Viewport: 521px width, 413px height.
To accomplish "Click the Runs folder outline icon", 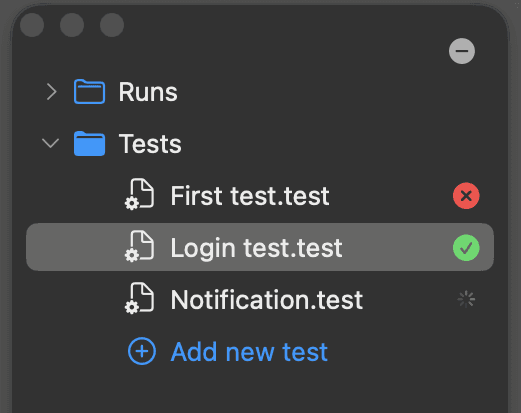I will click(x=89, y=92).
